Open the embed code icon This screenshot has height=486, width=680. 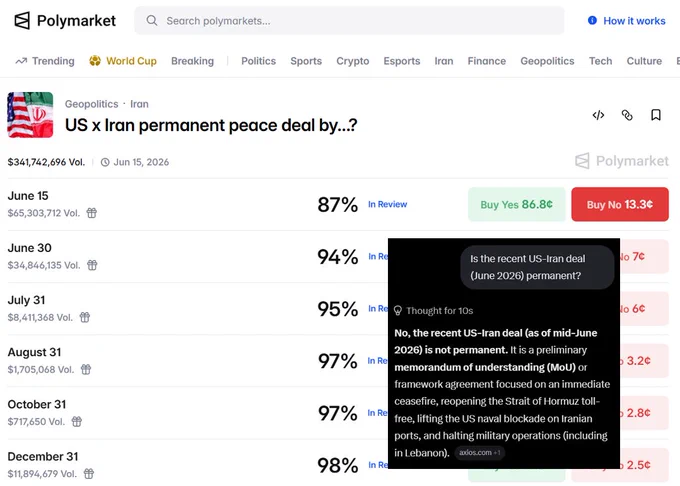click(598, 115)
